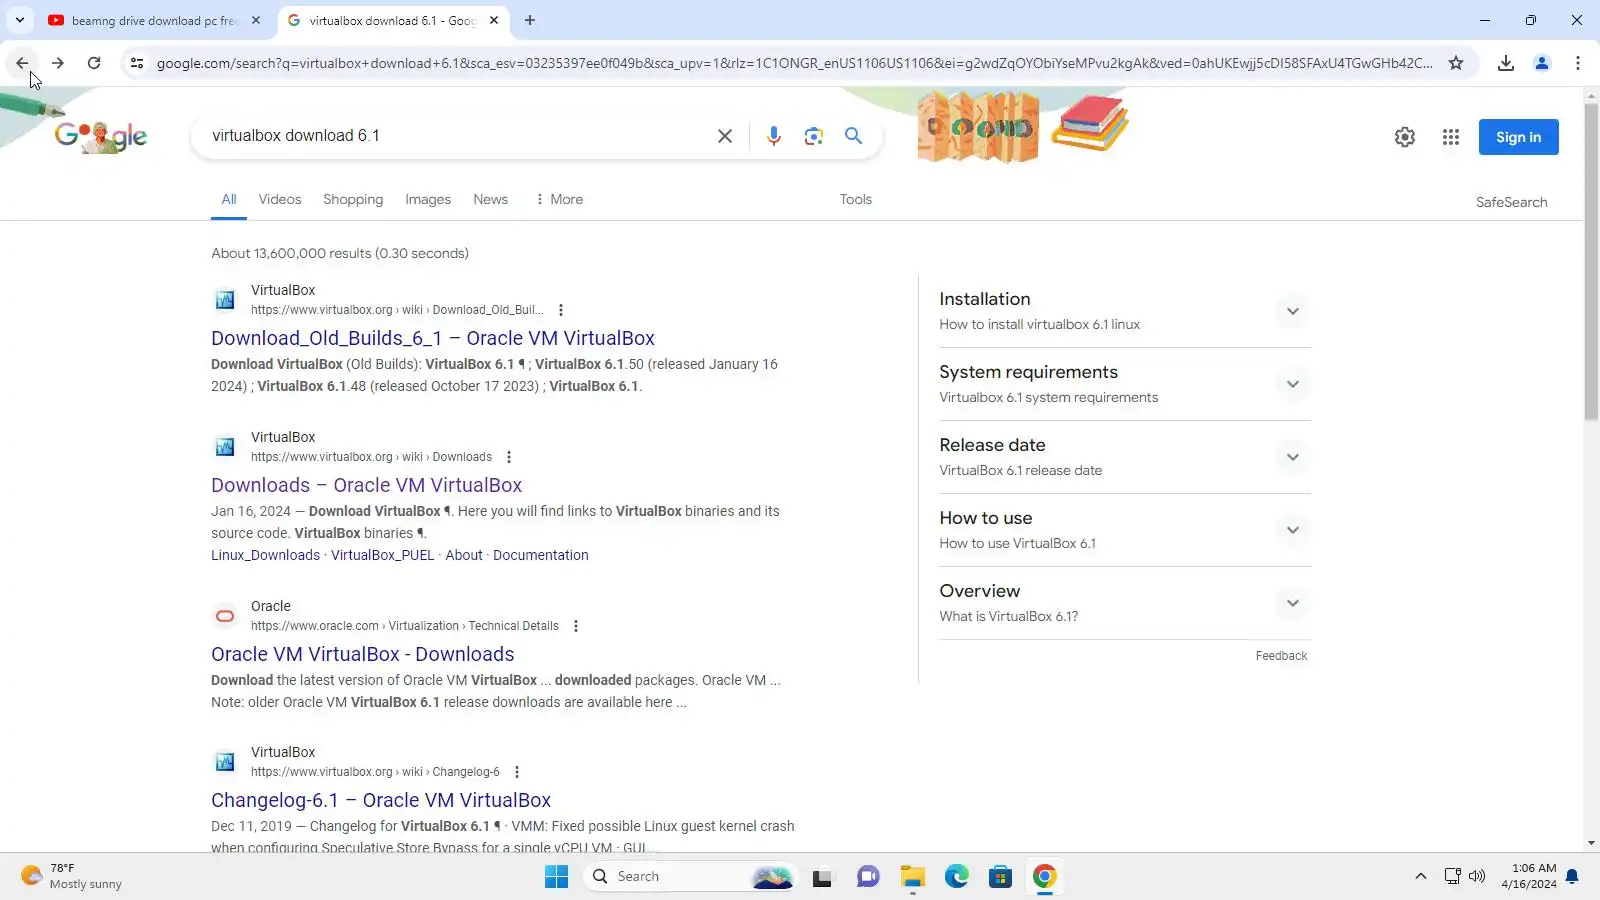
Task: Open Chrome downloads icon
Action: point(1506,63)
